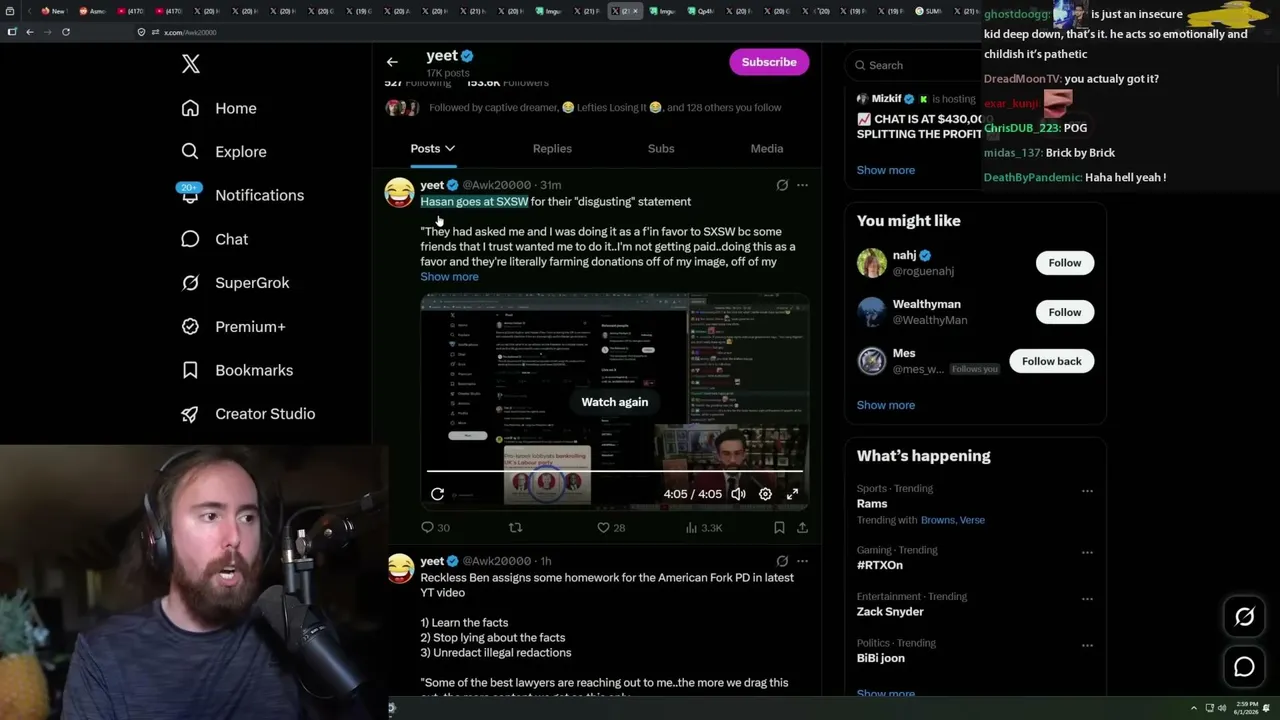Click Watch again on the video

(x=615, y=402)
